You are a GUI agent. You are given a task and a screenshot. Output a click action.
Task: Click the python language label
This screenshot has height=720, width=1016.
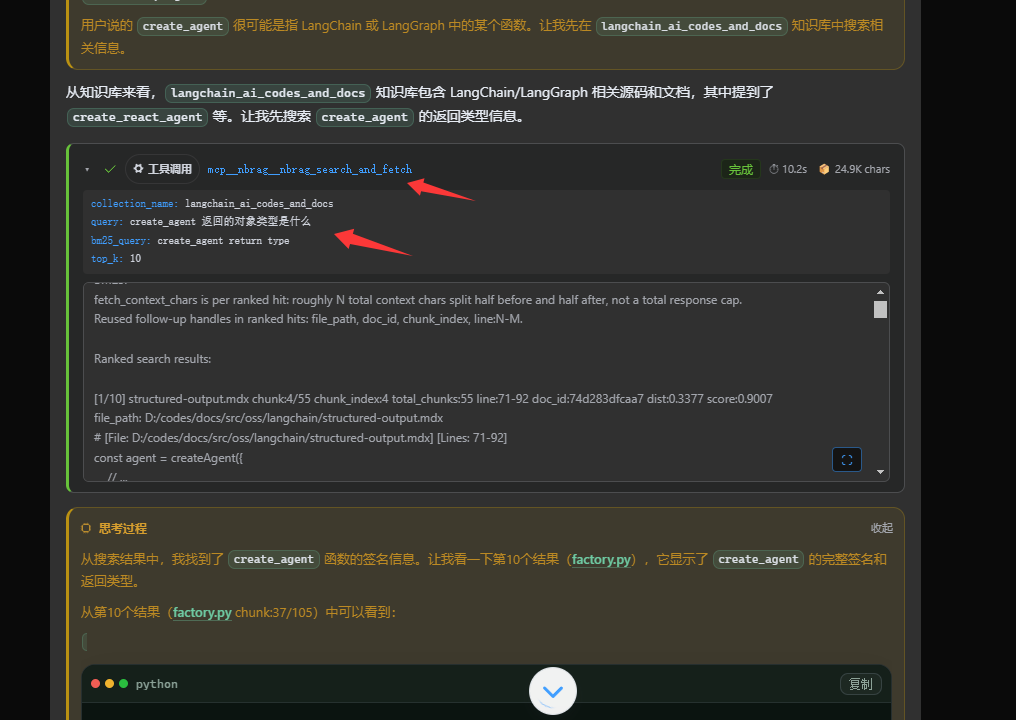[157, 684]
